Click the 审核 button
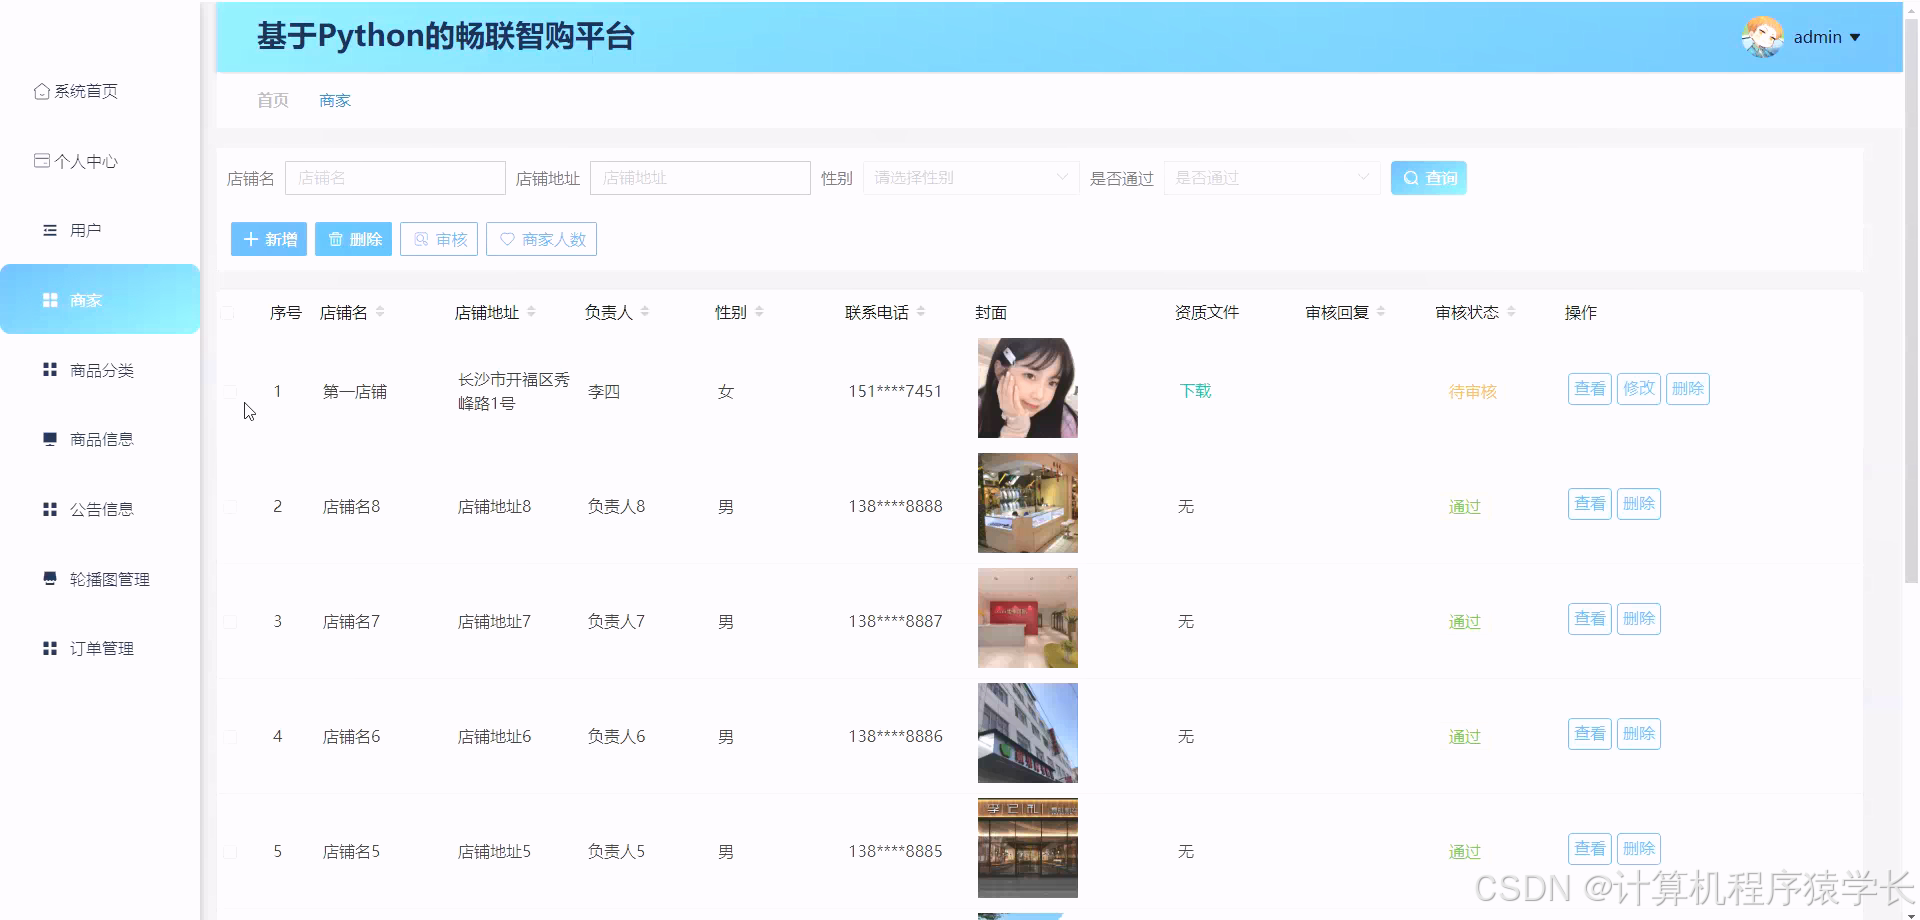This screenshot has height=920, width=1920. point(439,239)
